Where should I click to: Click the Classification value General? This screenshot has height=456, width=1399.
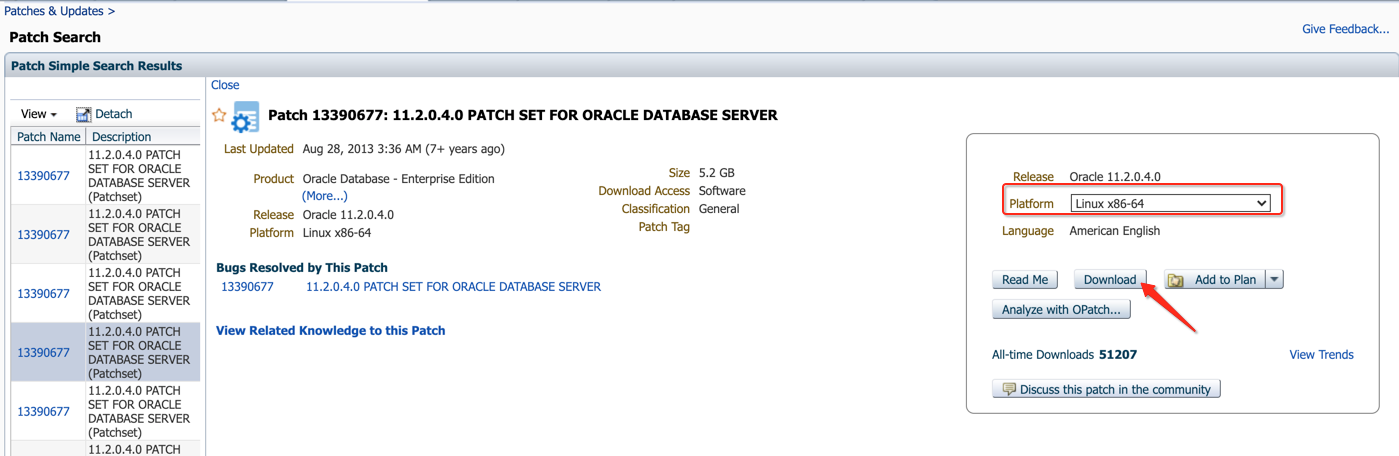point(719,209)
